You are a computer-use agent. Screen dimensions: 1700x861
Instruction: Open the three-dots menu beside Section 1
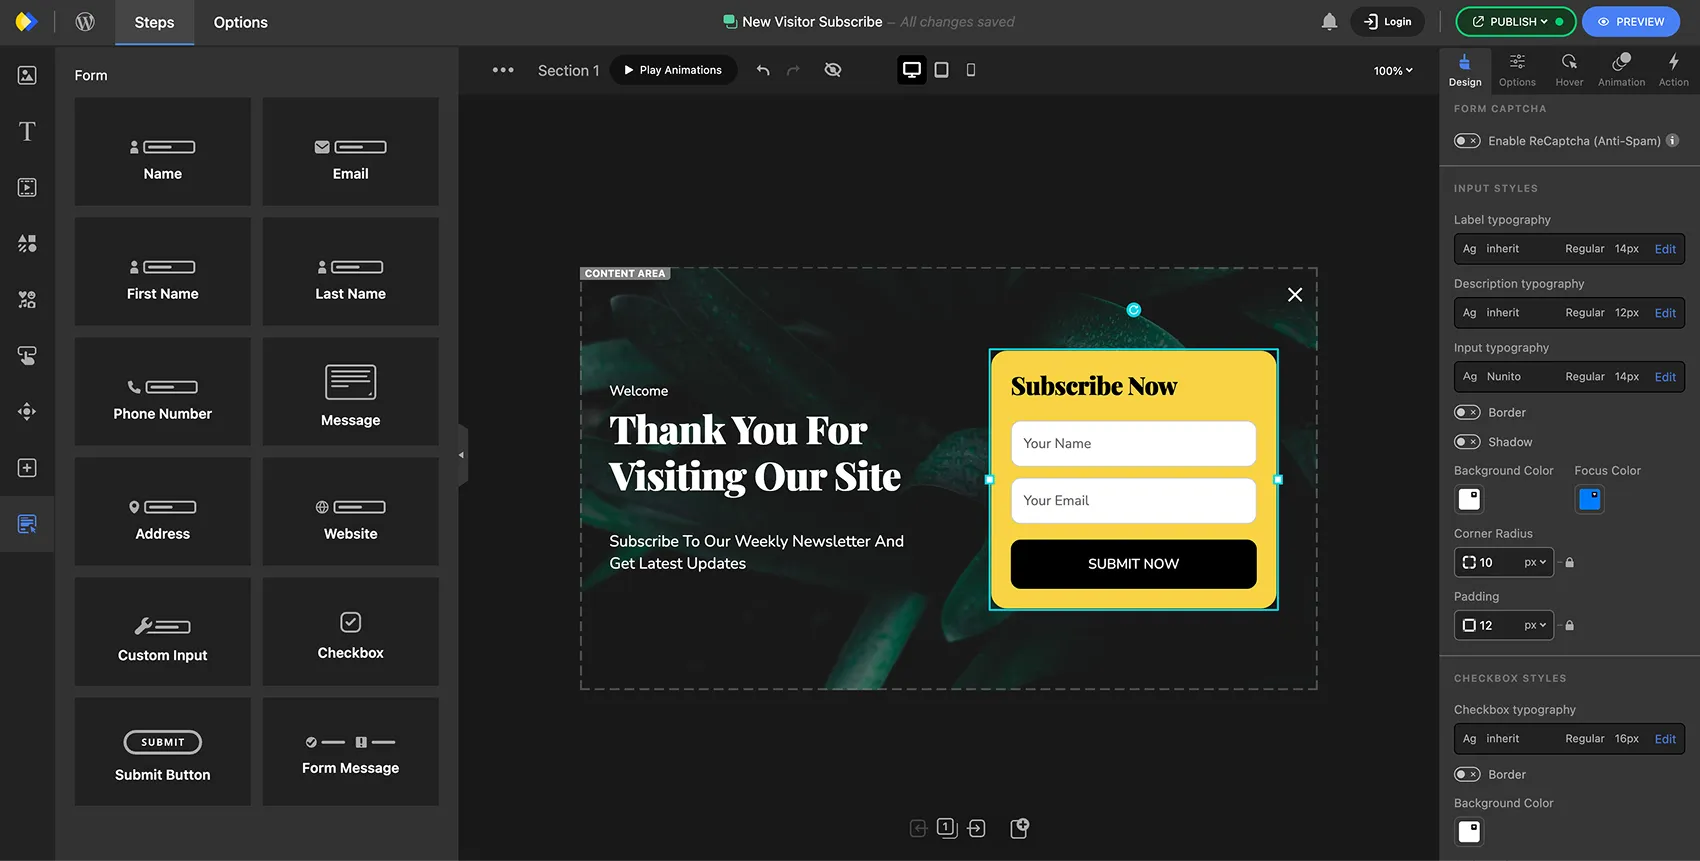pos(503,70)
